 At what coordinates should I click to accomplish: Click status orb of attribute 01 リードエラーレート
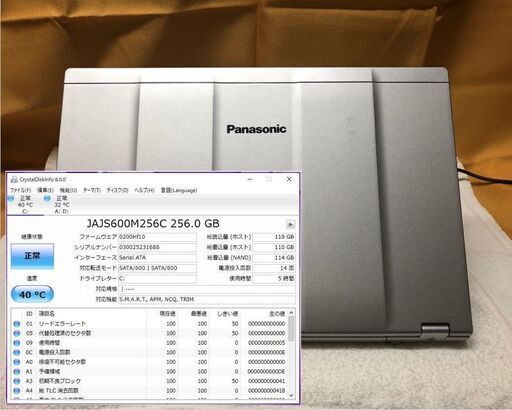click(17, 324)
